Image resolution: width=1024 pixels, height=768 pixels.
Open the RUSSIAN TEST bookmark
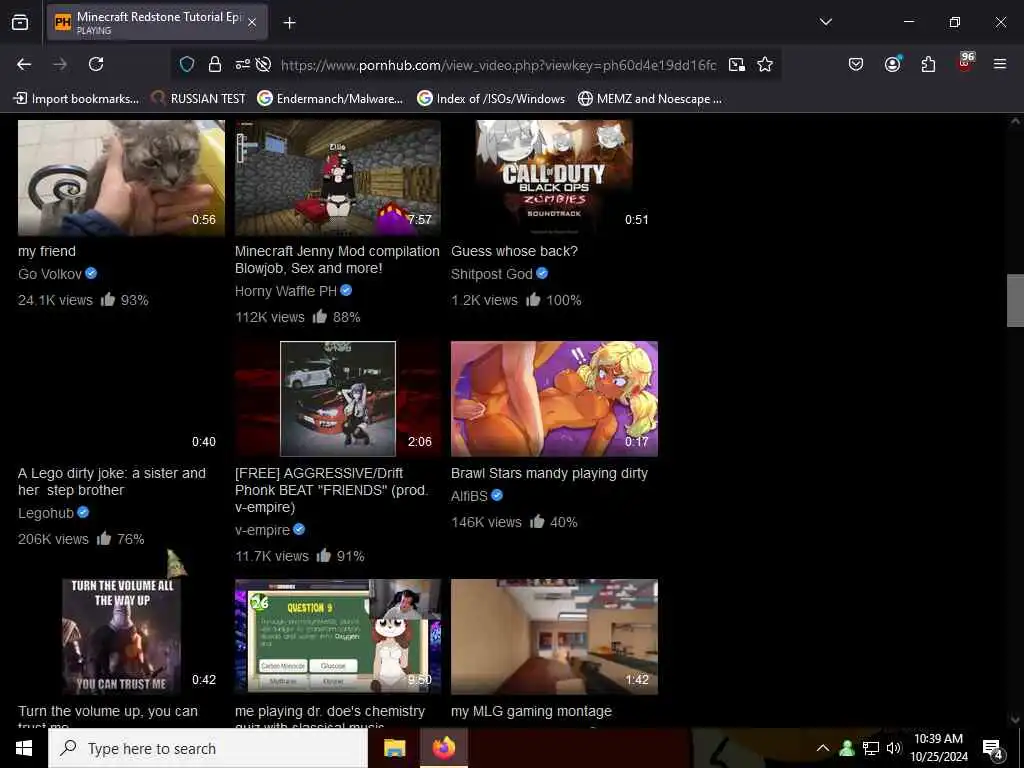(x=199, y=99)
